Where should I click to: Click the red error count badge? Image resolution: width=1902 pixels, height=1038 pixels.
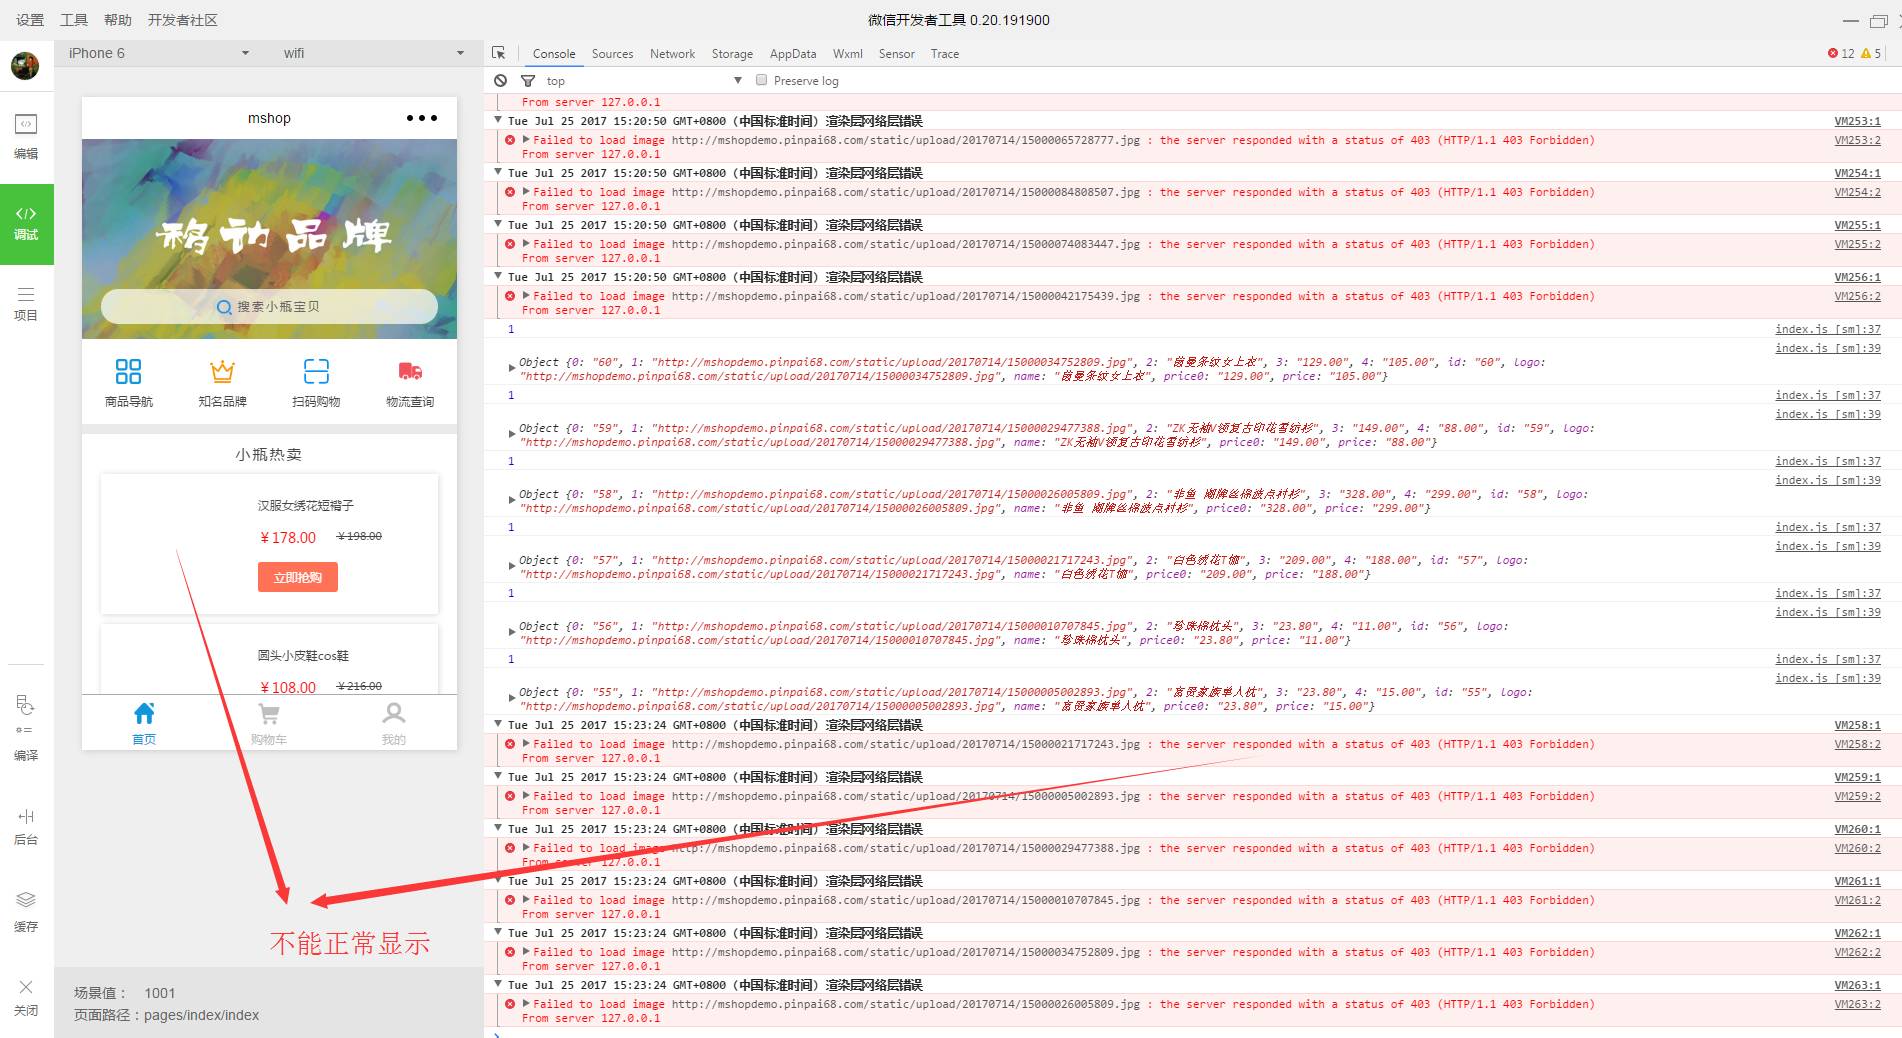(x=1841, y=54)
